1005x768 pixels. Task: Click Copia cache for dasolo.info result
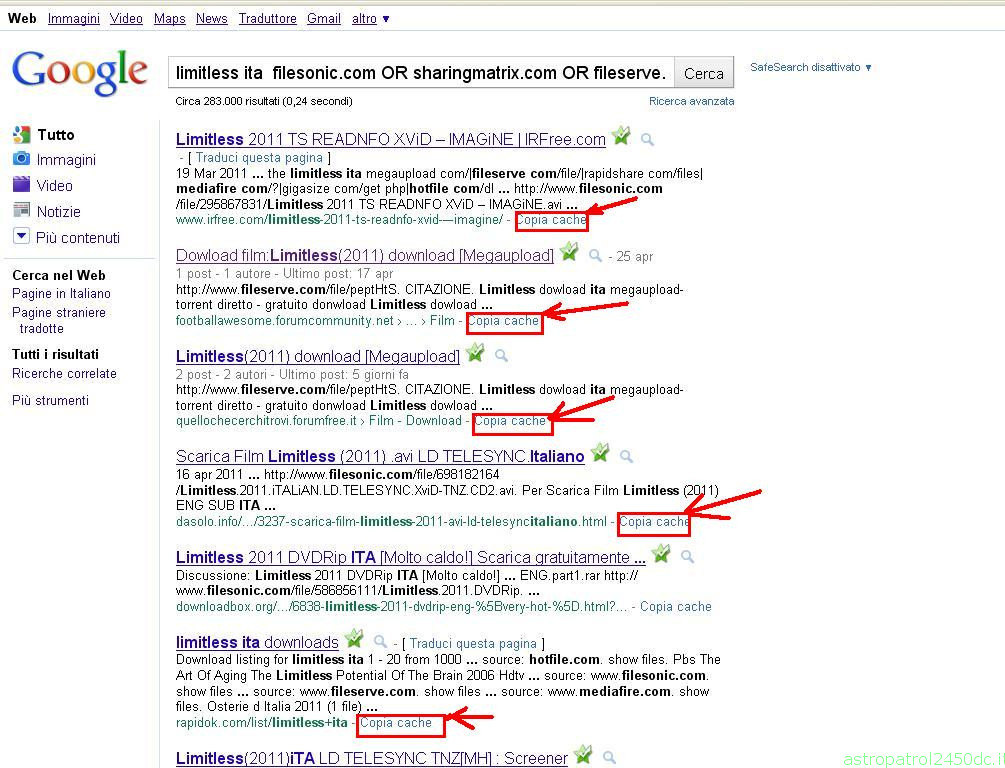click(654, 522)
